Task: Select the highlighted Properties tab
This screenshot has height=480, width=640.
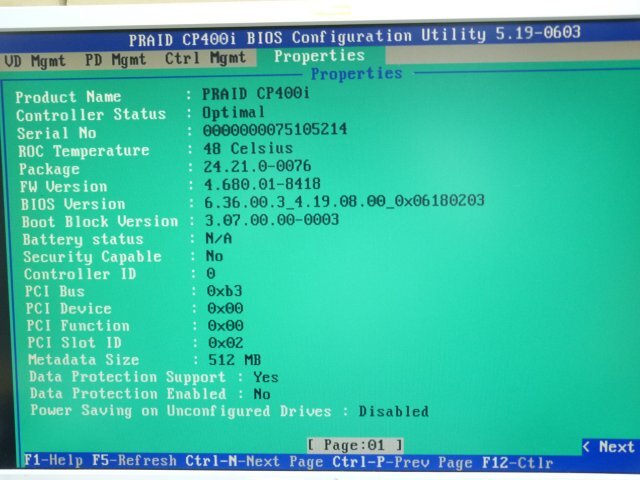Action: 320,56
